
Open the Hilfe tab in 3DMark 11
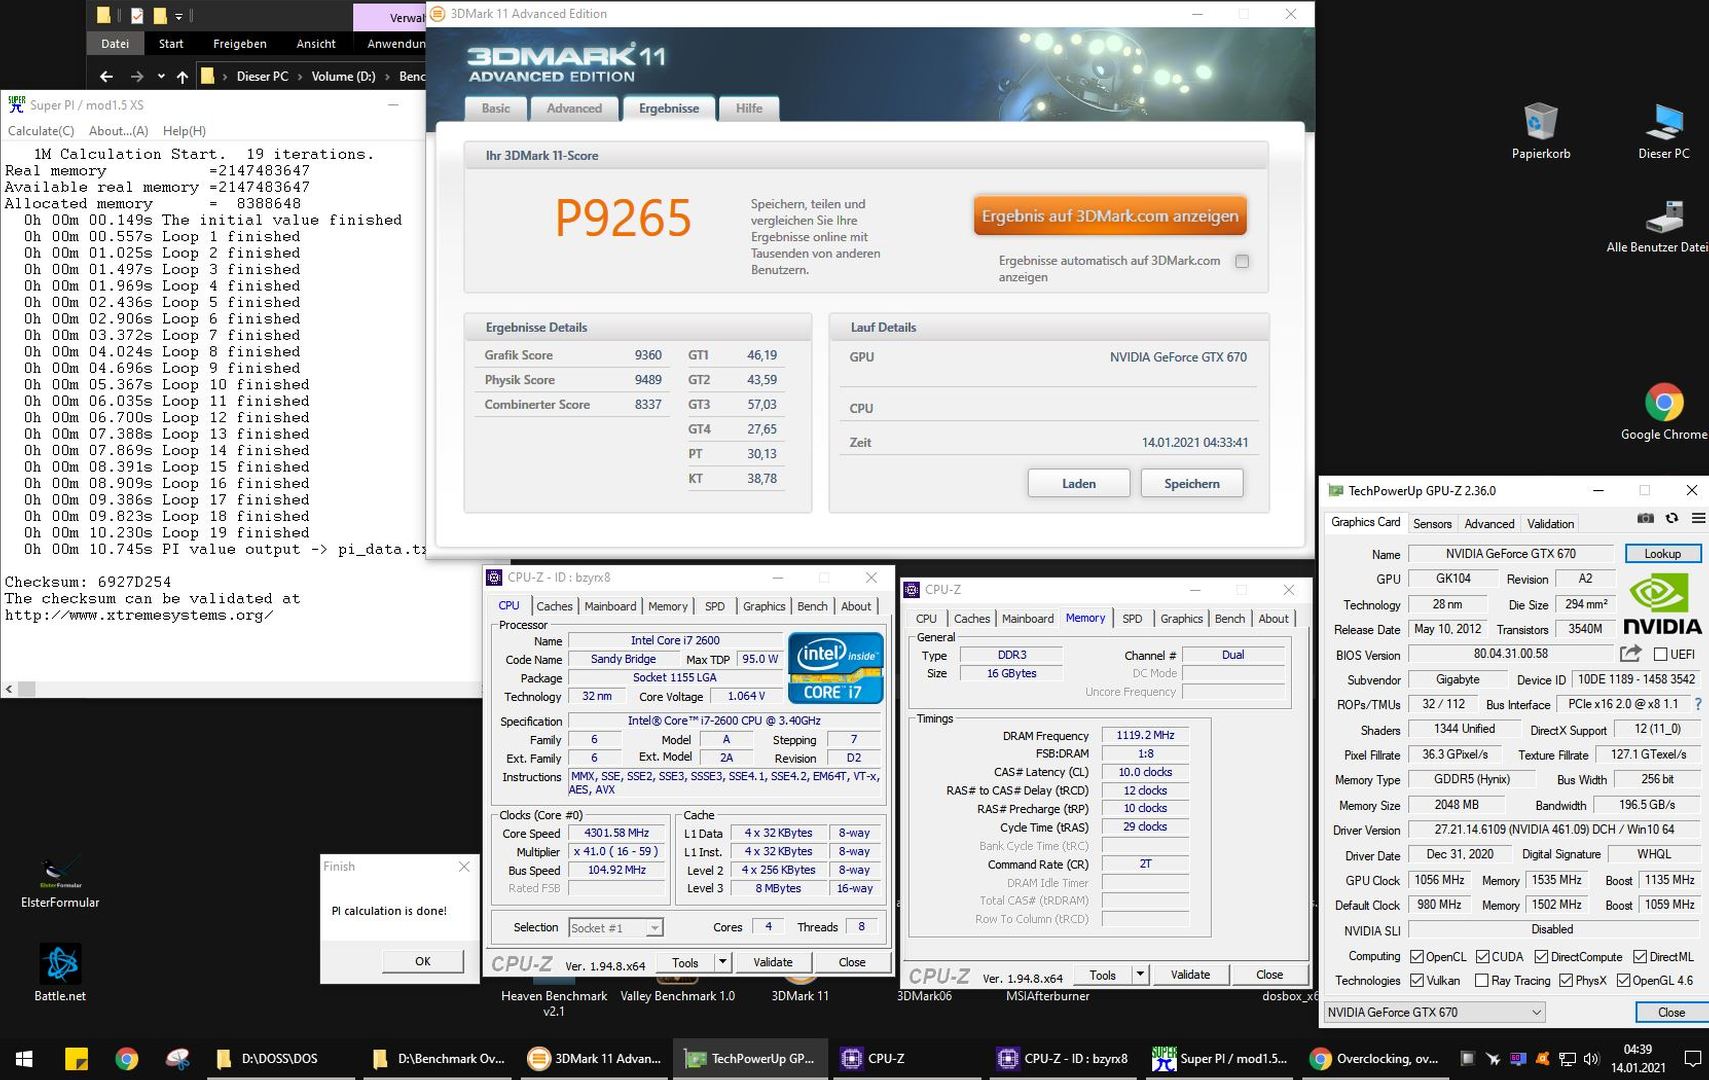pos(749,108)
